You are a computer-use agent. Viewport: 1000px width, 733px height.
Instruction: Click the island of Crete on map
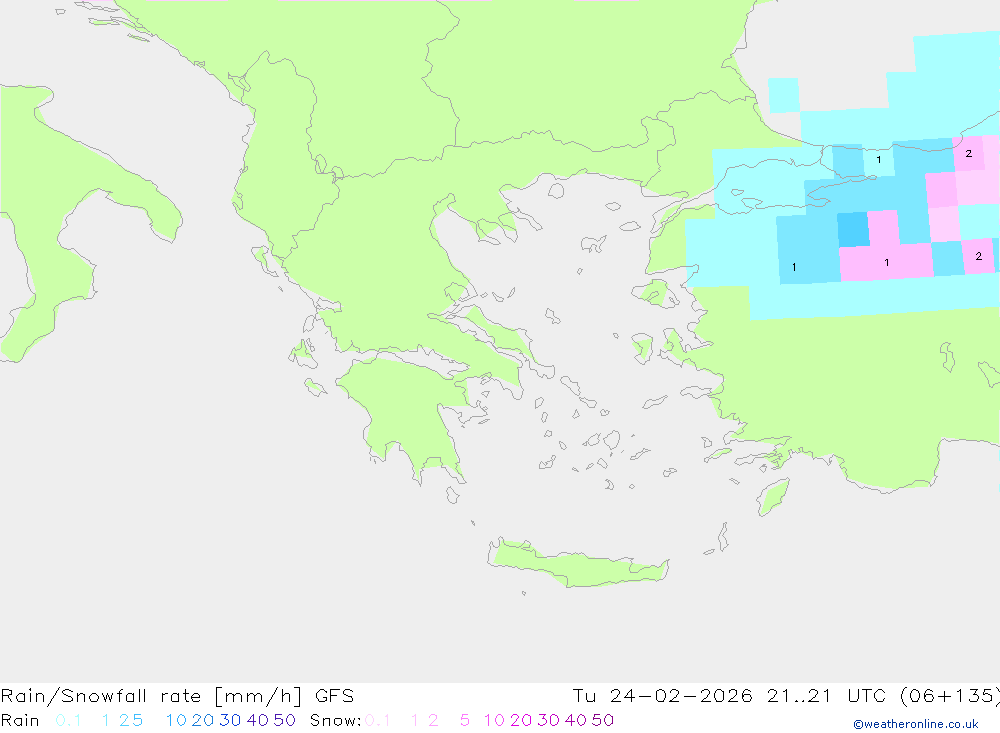[x=577, y=564]
